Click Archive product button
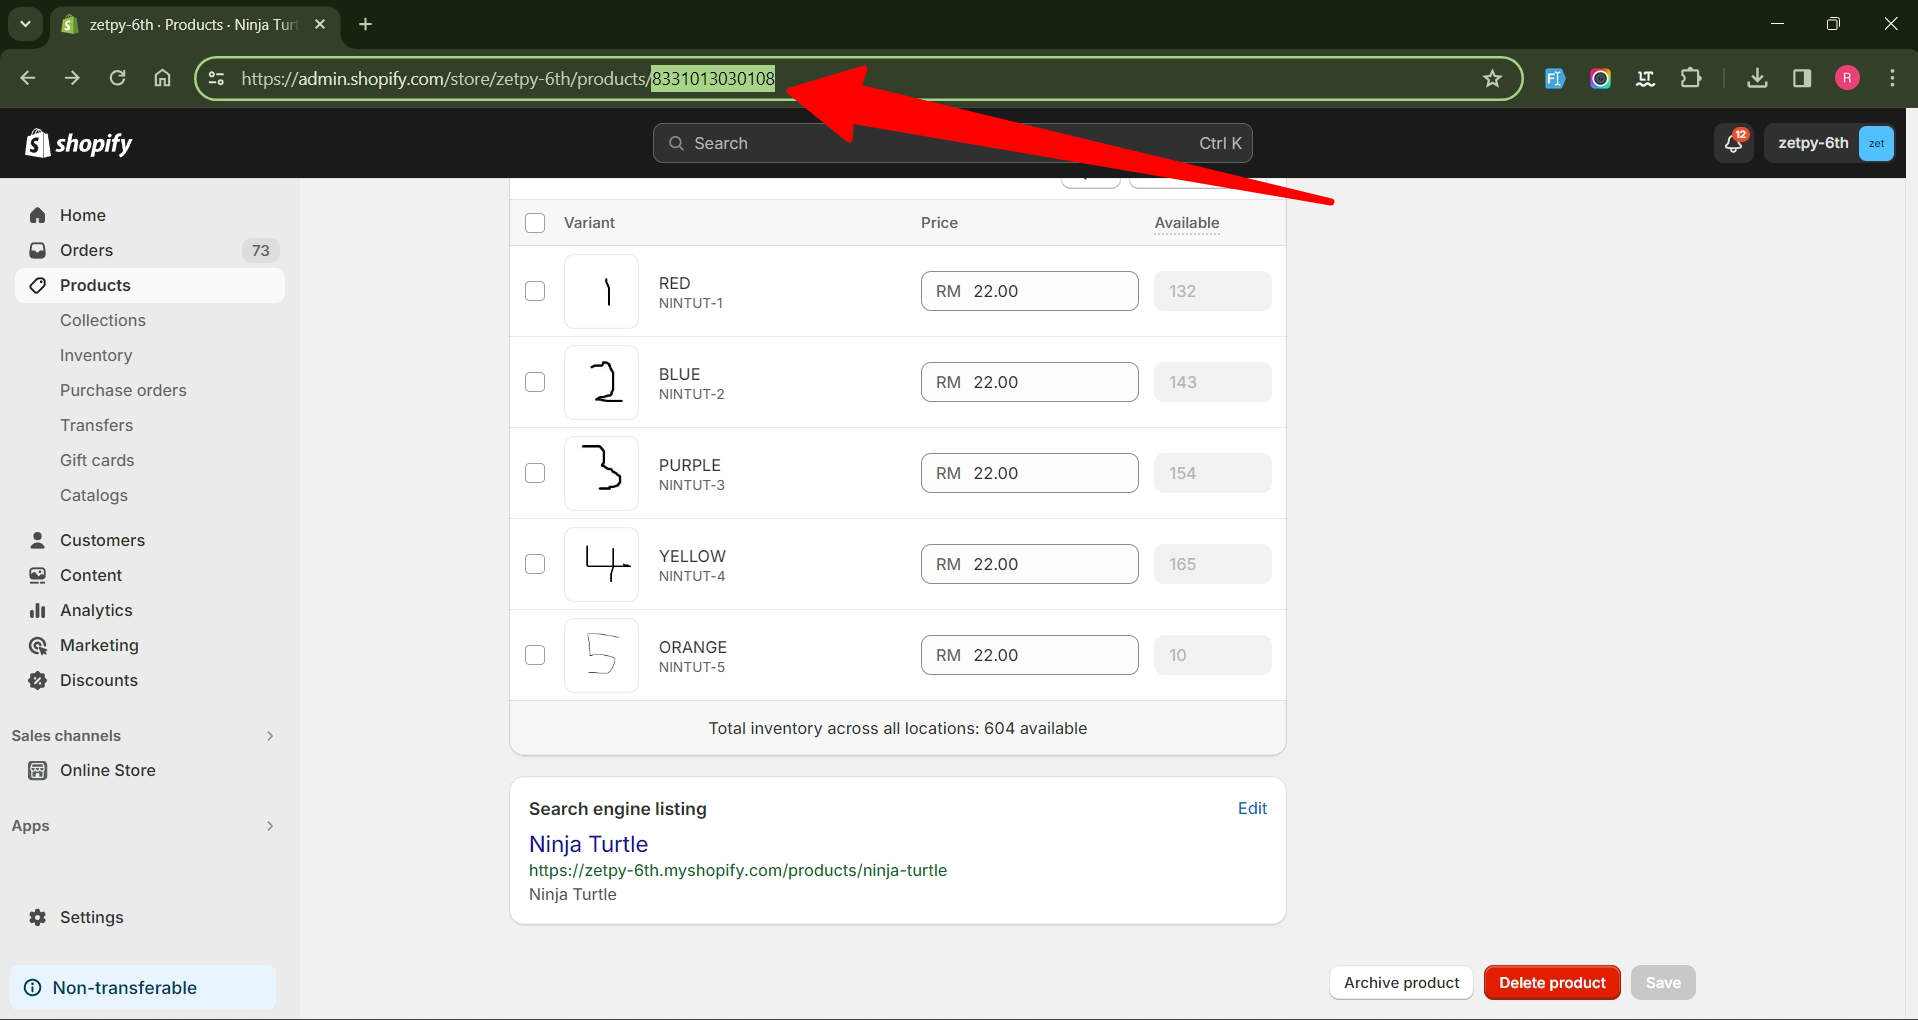The height and width of the screenshot is (1020, 1918). click(1401, 983)
